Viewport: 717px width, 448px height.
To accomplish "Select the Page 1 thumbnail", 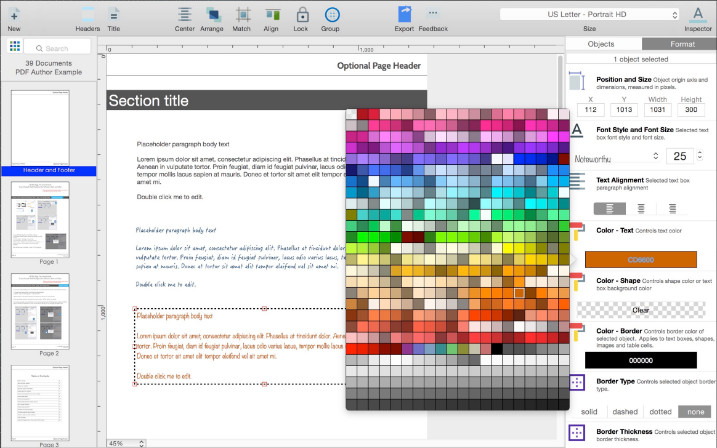I will click(40, 219).
